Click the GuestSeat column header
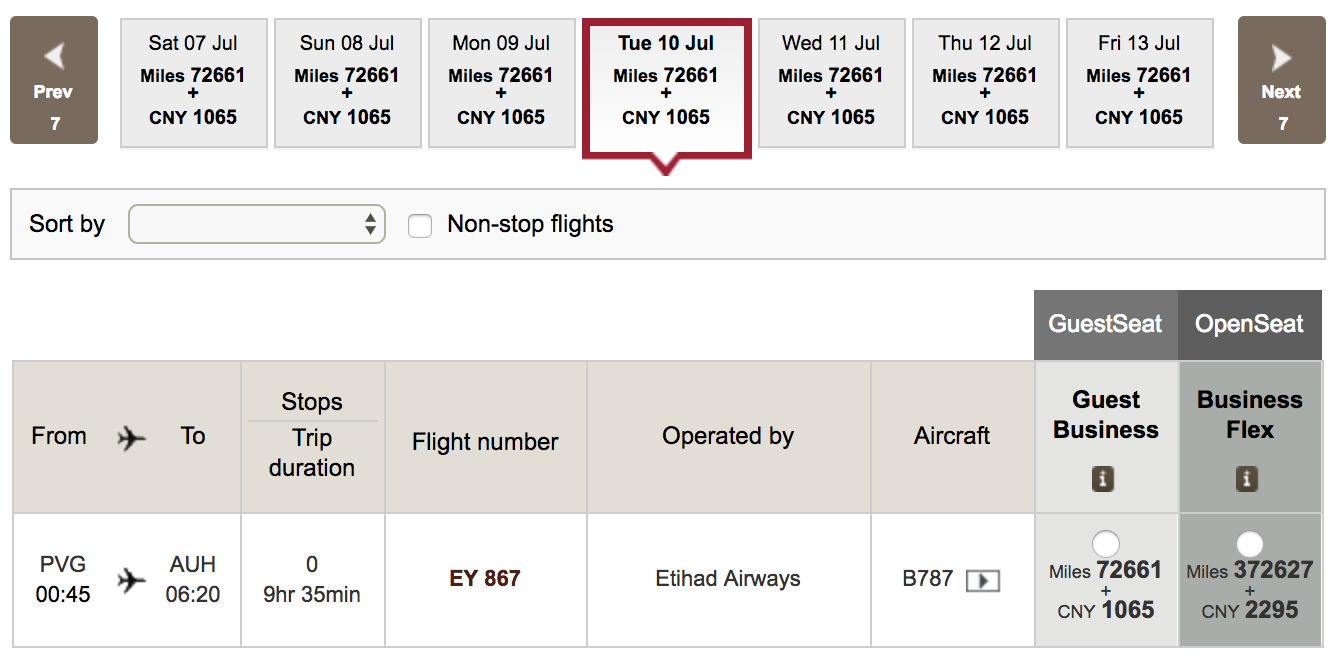Screen dimensions: 1338x656 tap(1105, 324)
